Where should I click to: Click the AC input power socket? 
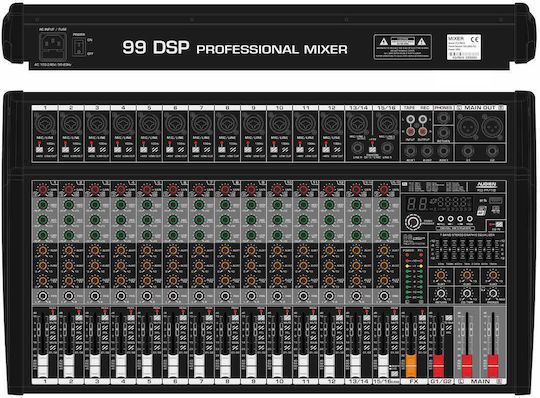click(x=53, y=46)
